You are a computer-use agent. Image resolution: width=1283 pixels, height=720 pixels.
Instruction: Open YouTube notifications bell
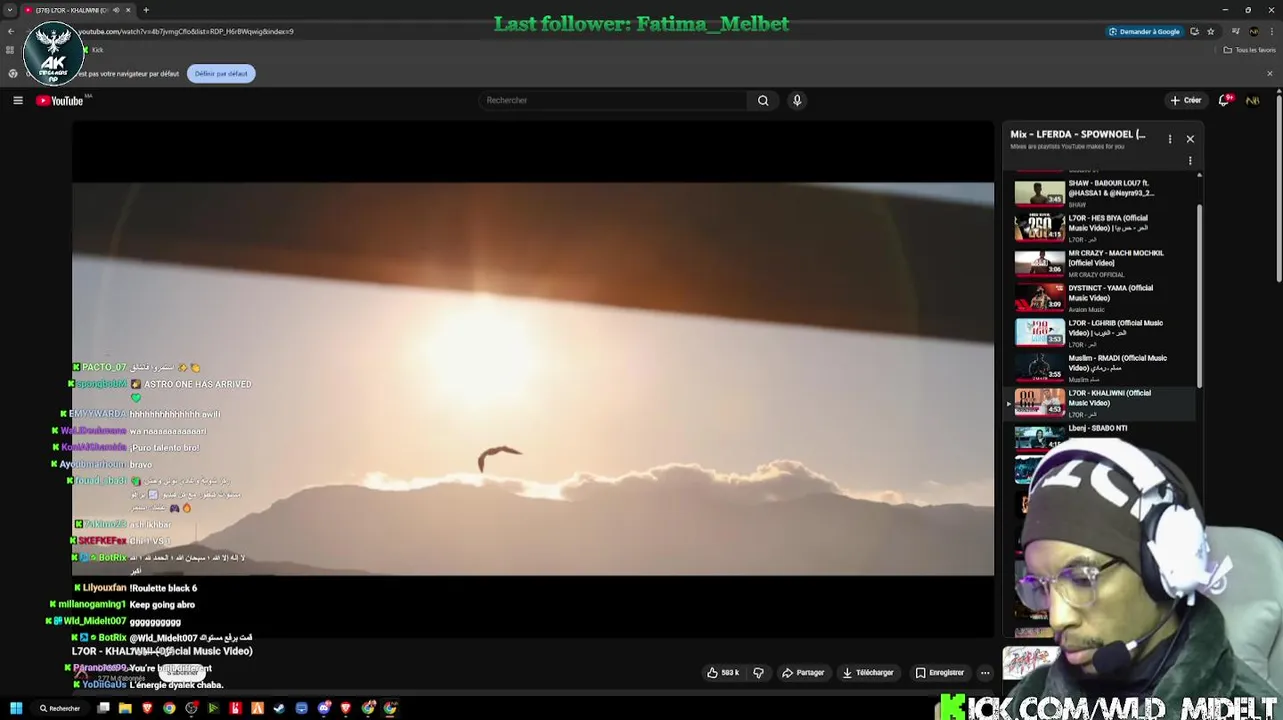click(x=1224, y=100)
